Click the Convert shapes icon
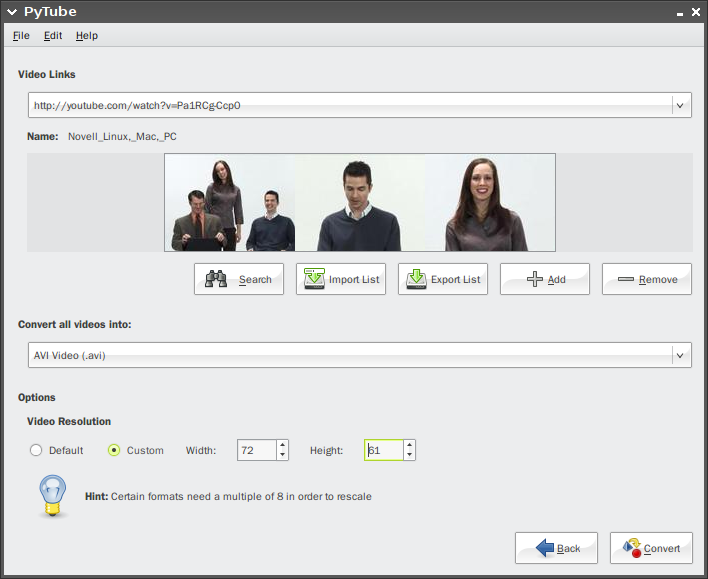708x579 pixels. (632, 547)
